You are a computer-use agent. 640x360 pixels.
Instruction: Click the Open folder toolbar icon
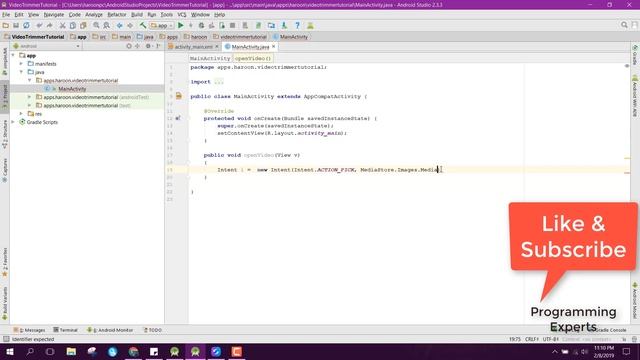pyautogui.click(x=6, y=25)
